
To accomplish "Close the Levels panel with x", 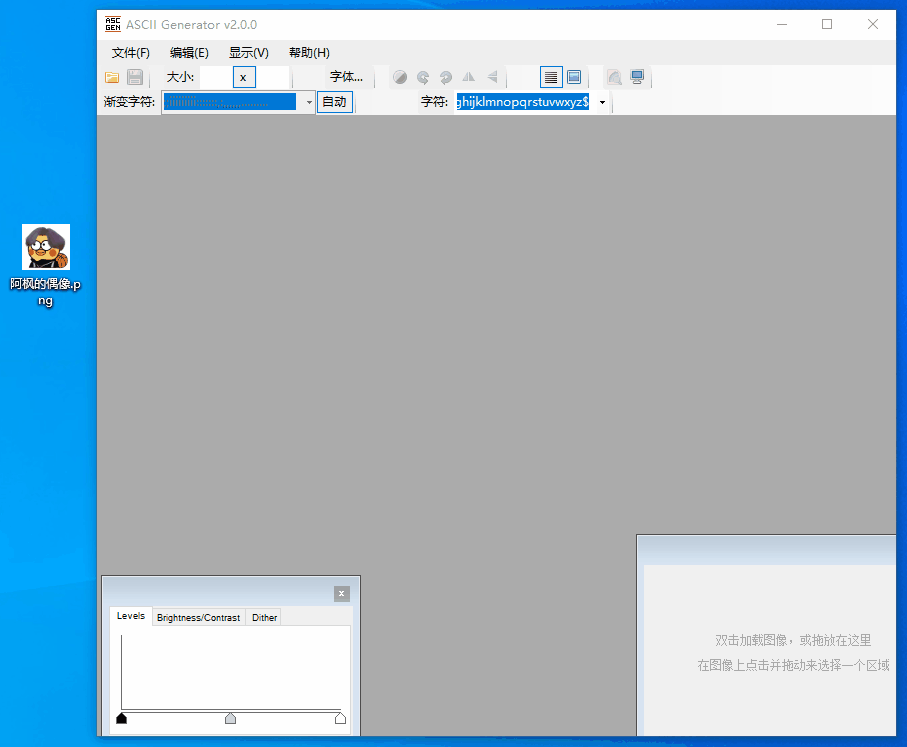I will point(342,594).
